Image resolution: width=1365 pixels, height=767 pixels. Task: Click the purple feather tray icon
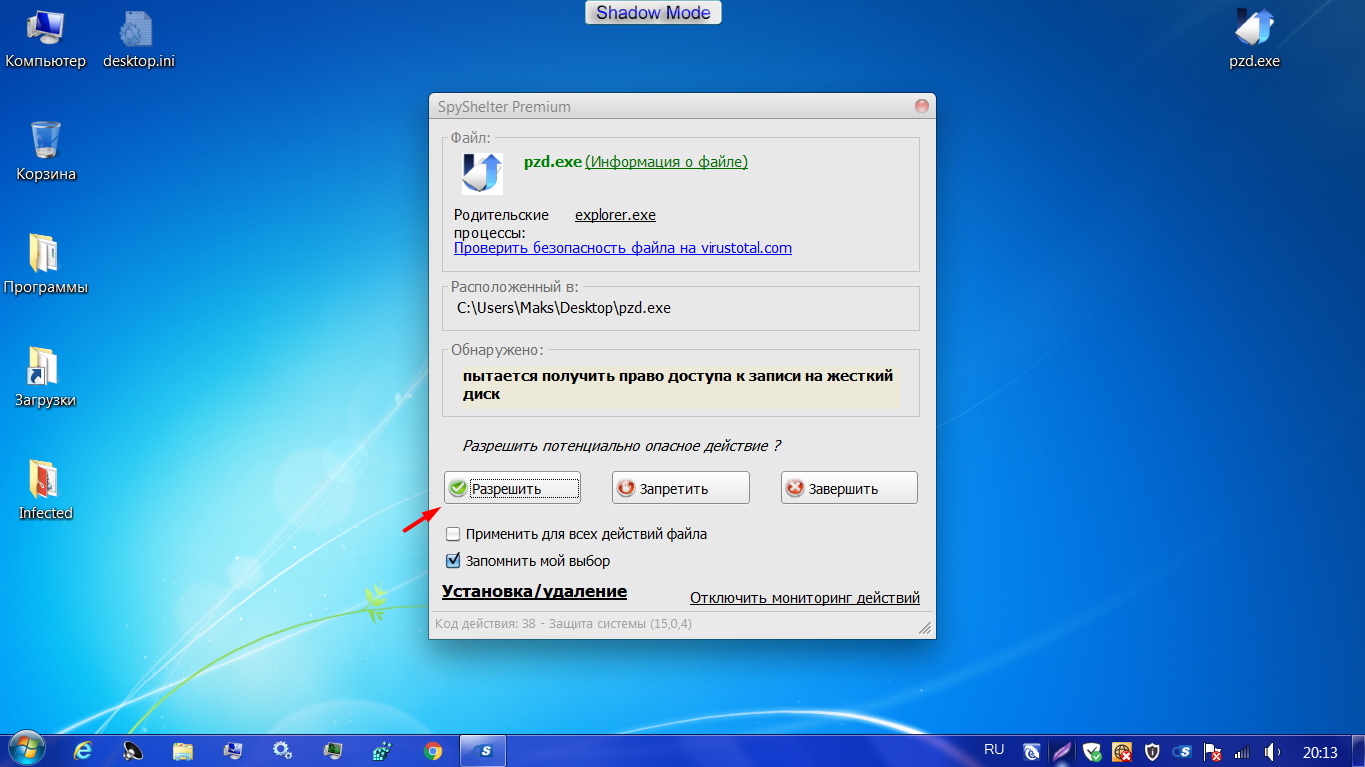click(1062, 751)
